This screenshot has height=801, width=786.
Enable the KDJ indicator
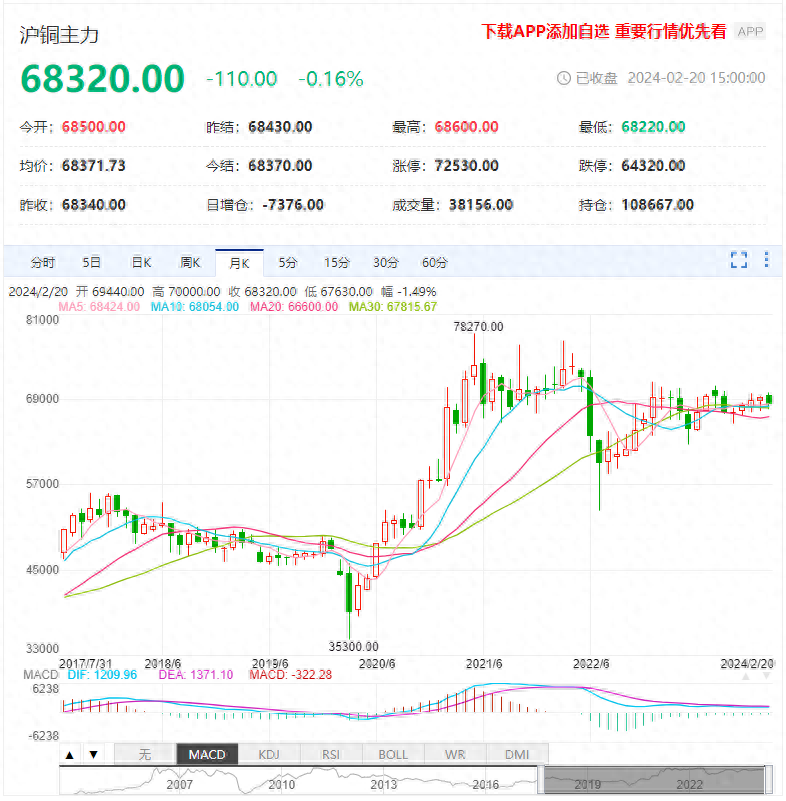(270, 755)
